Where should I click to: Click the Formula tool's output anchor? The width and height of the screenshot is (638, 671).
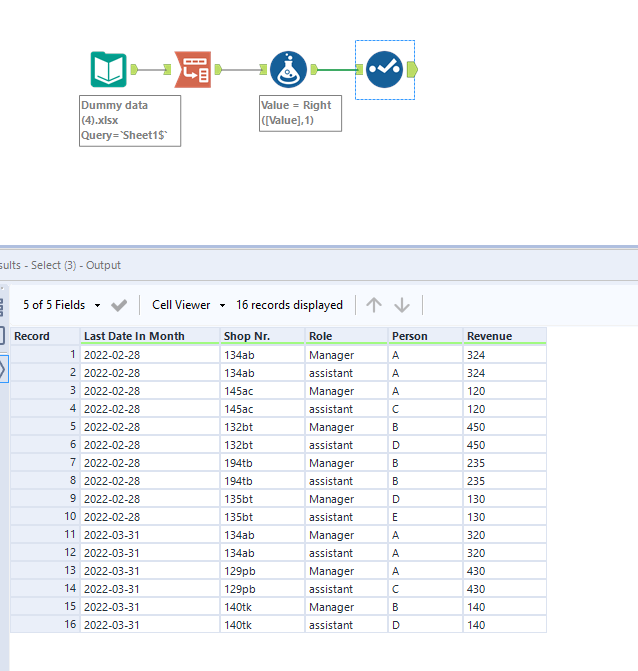315,69
